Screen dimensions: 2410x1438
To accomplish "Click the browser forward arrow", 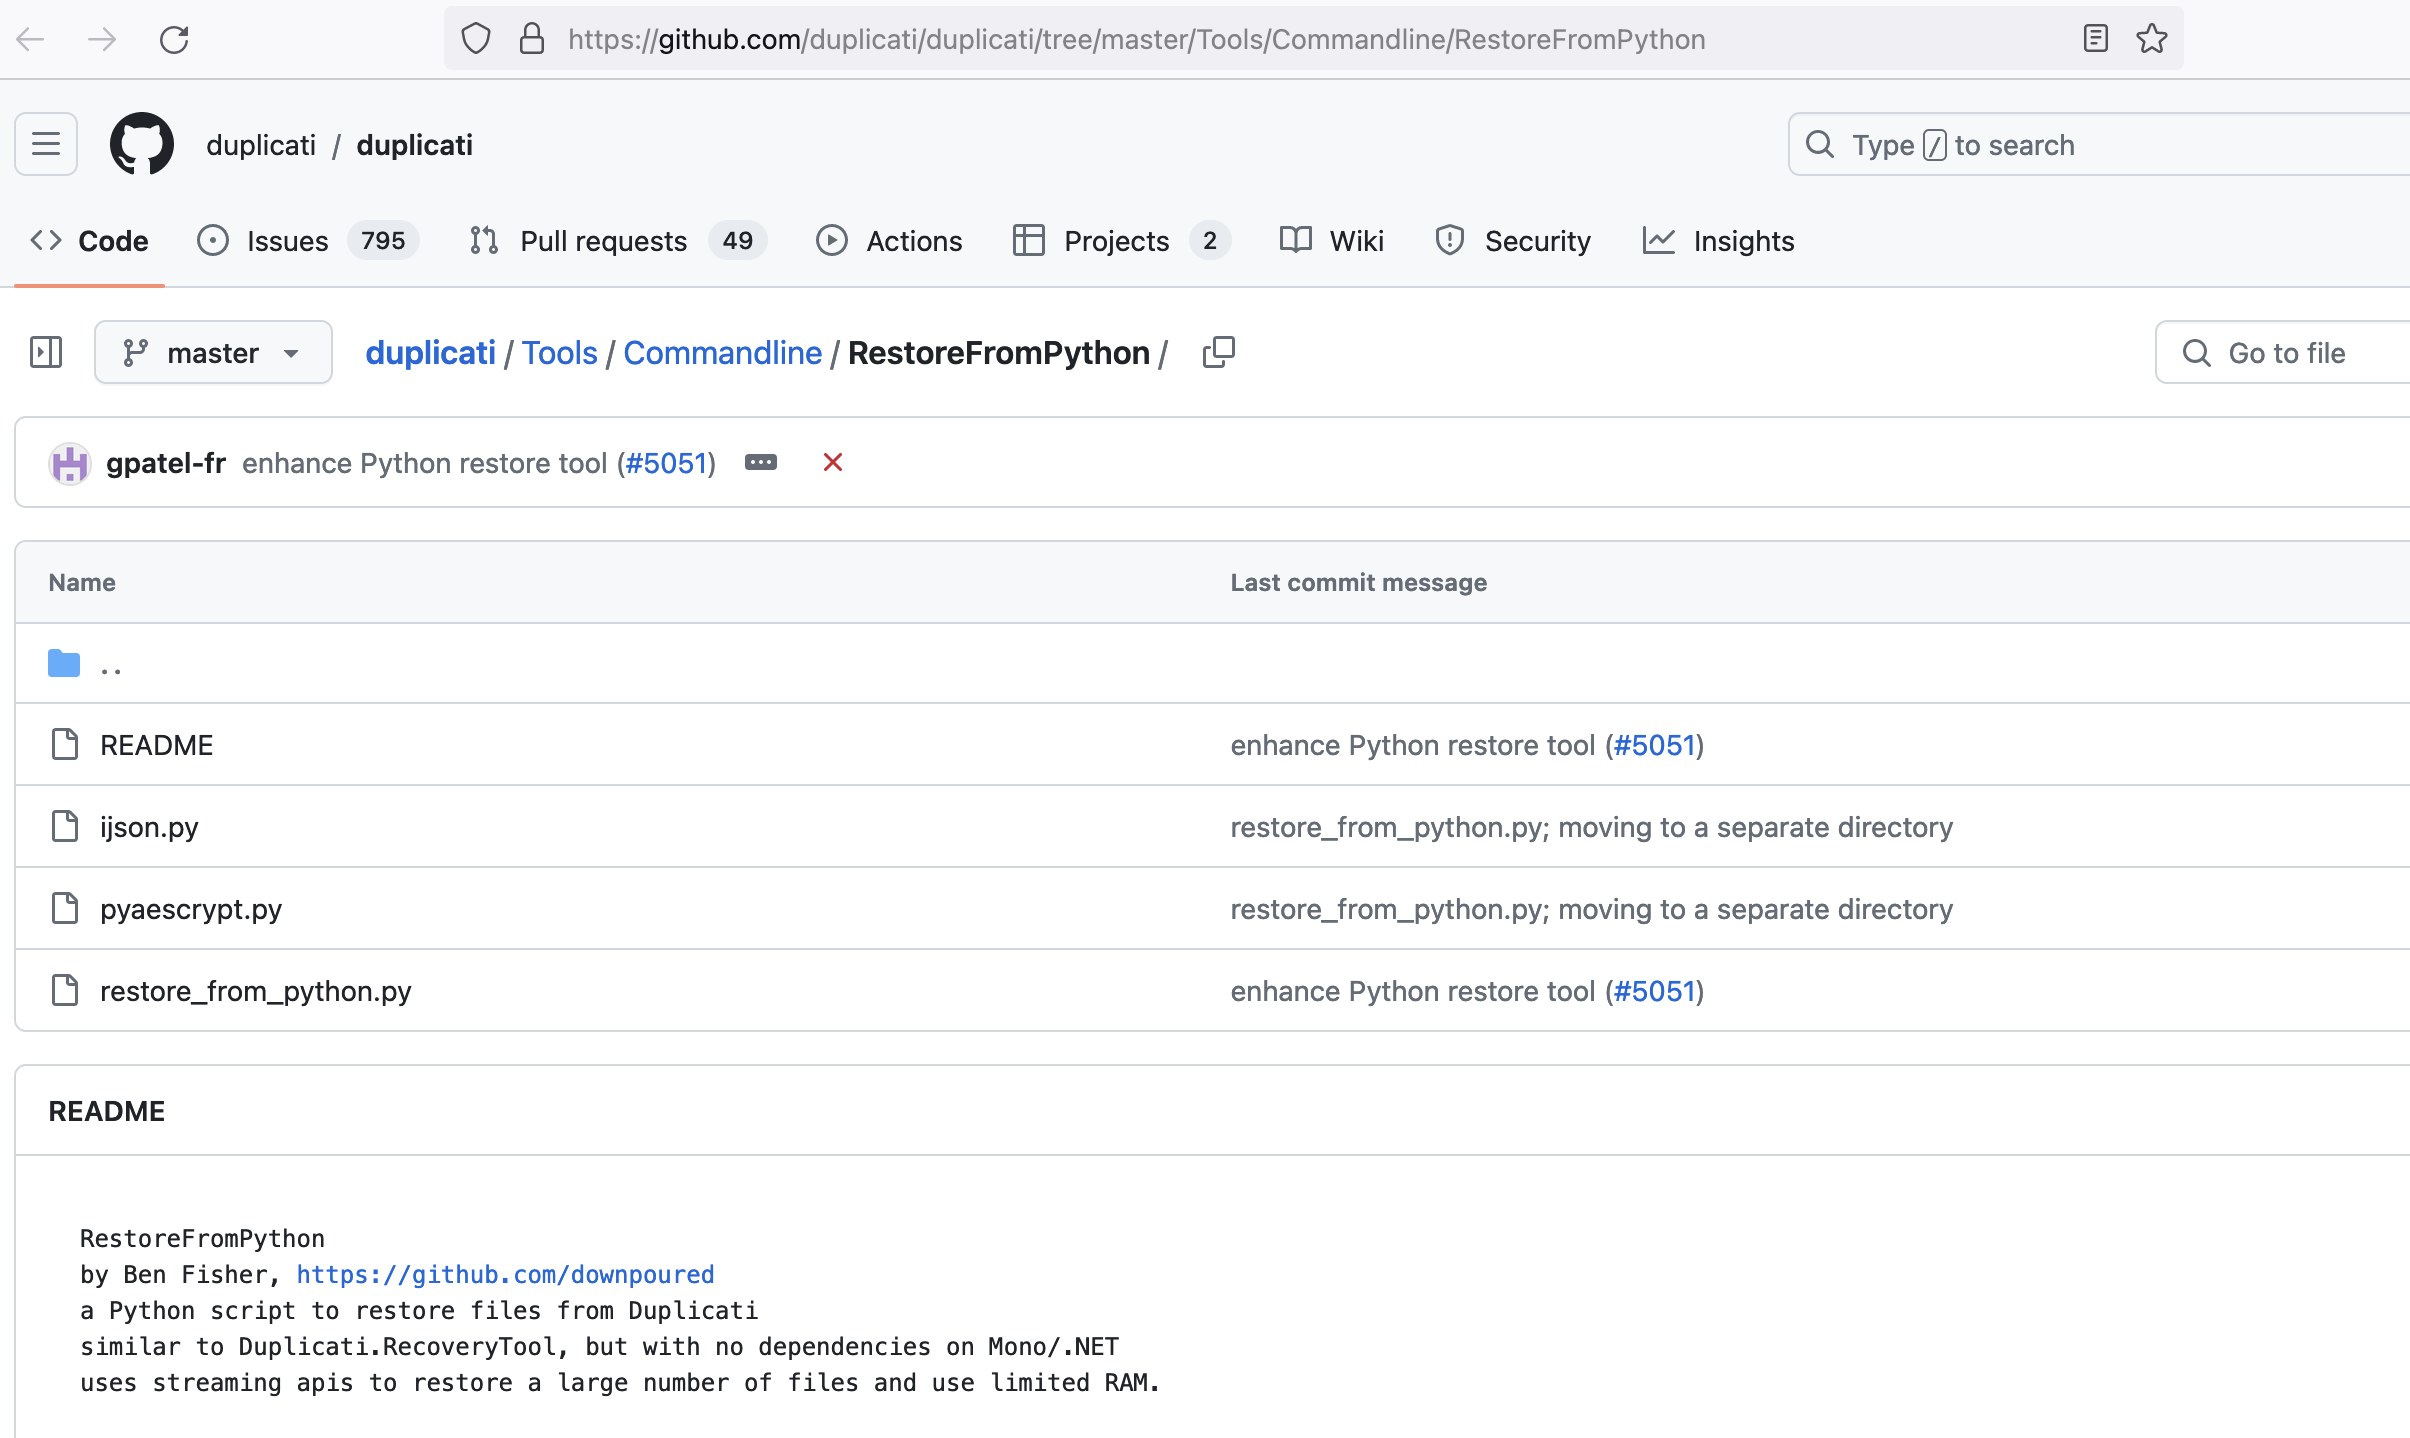I will click(101, 39).
